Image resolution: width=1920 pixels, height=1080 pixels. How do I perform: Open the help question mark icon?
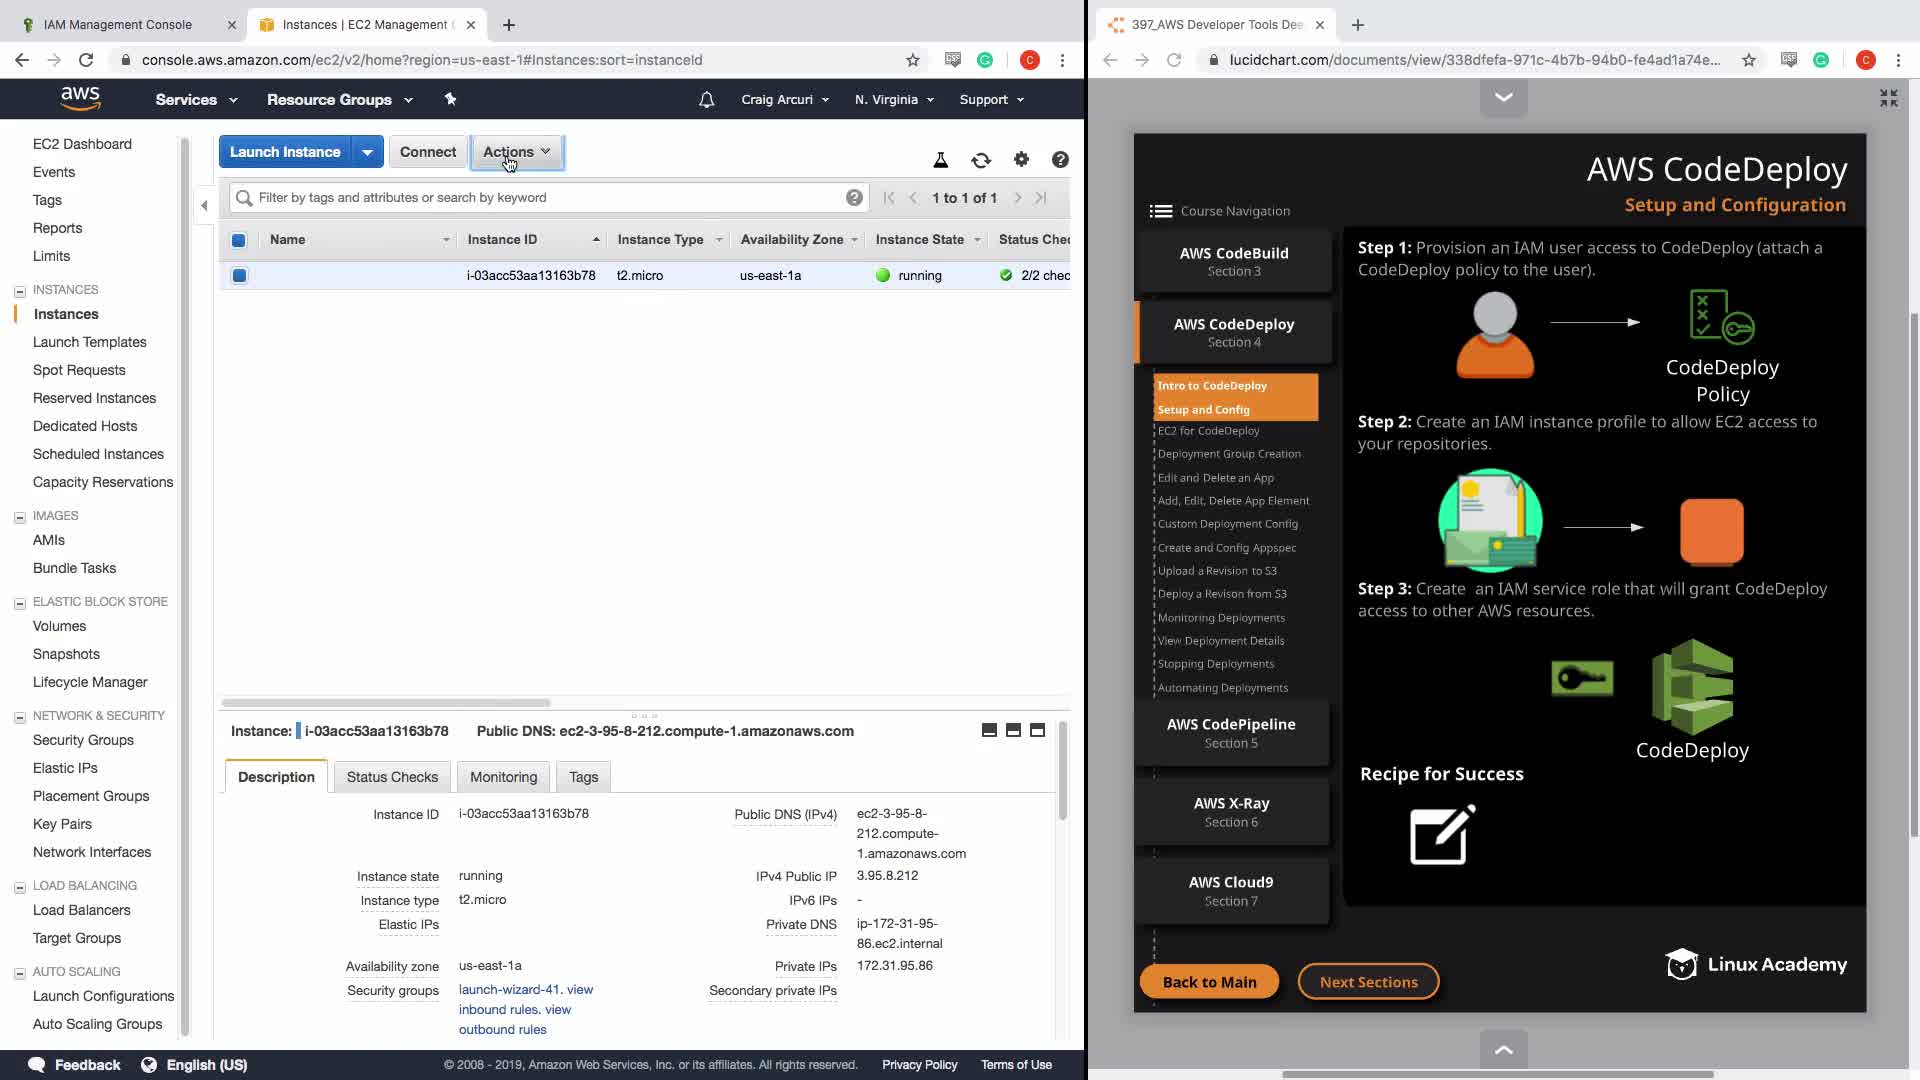click(x=1060, y=160)
